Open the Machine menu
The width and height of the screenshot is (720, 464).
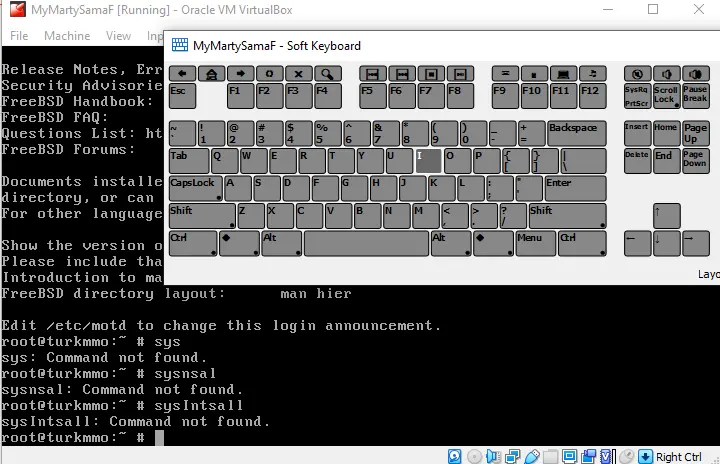pos(67,36)
